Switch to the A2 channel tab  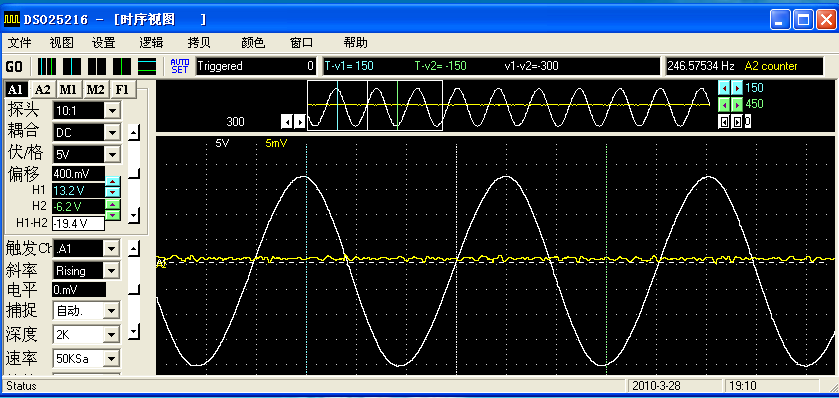43,90
